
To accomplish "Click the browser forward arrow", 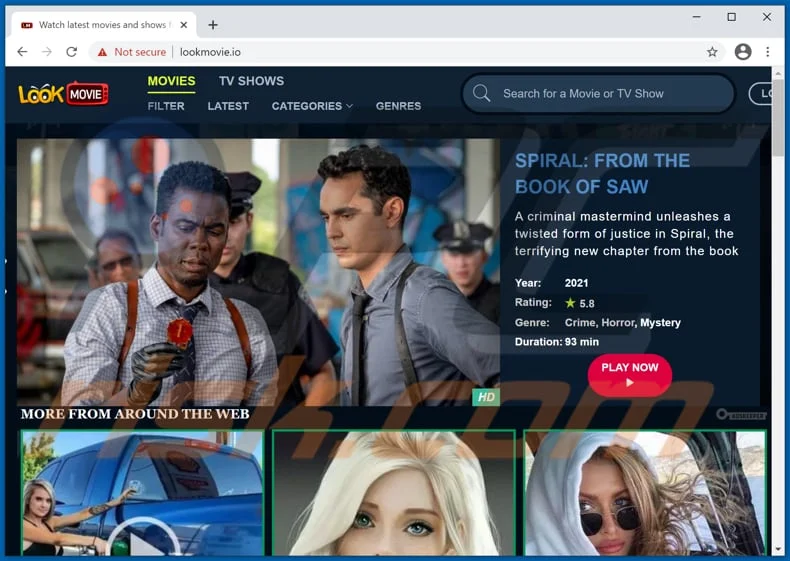I will coord(47,51).
